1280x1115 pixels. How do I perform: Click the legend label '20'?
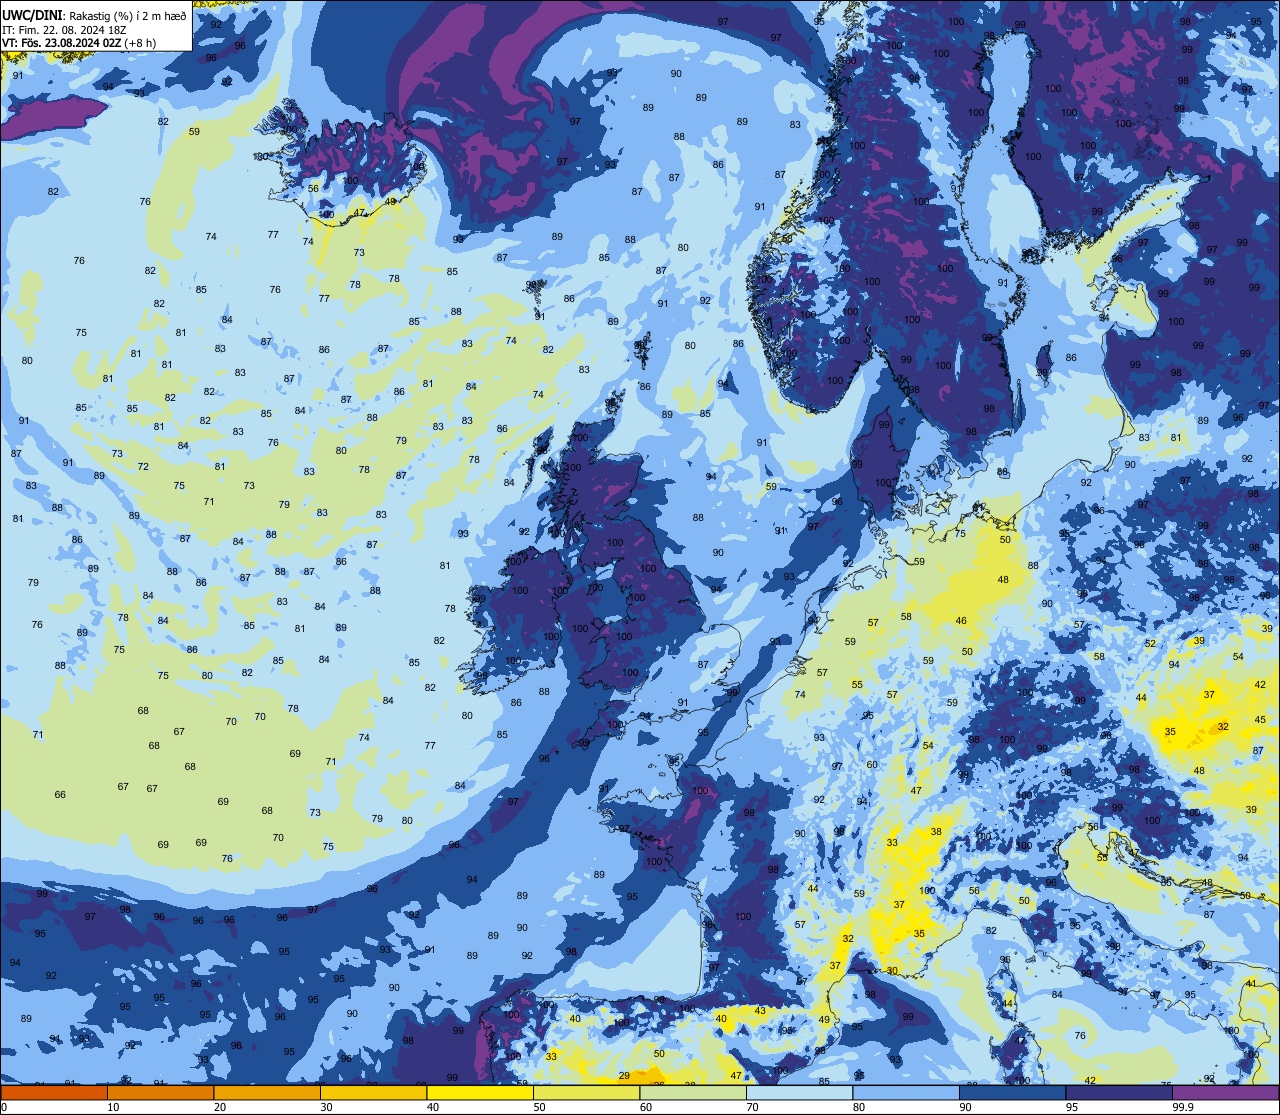(220, 1107)
